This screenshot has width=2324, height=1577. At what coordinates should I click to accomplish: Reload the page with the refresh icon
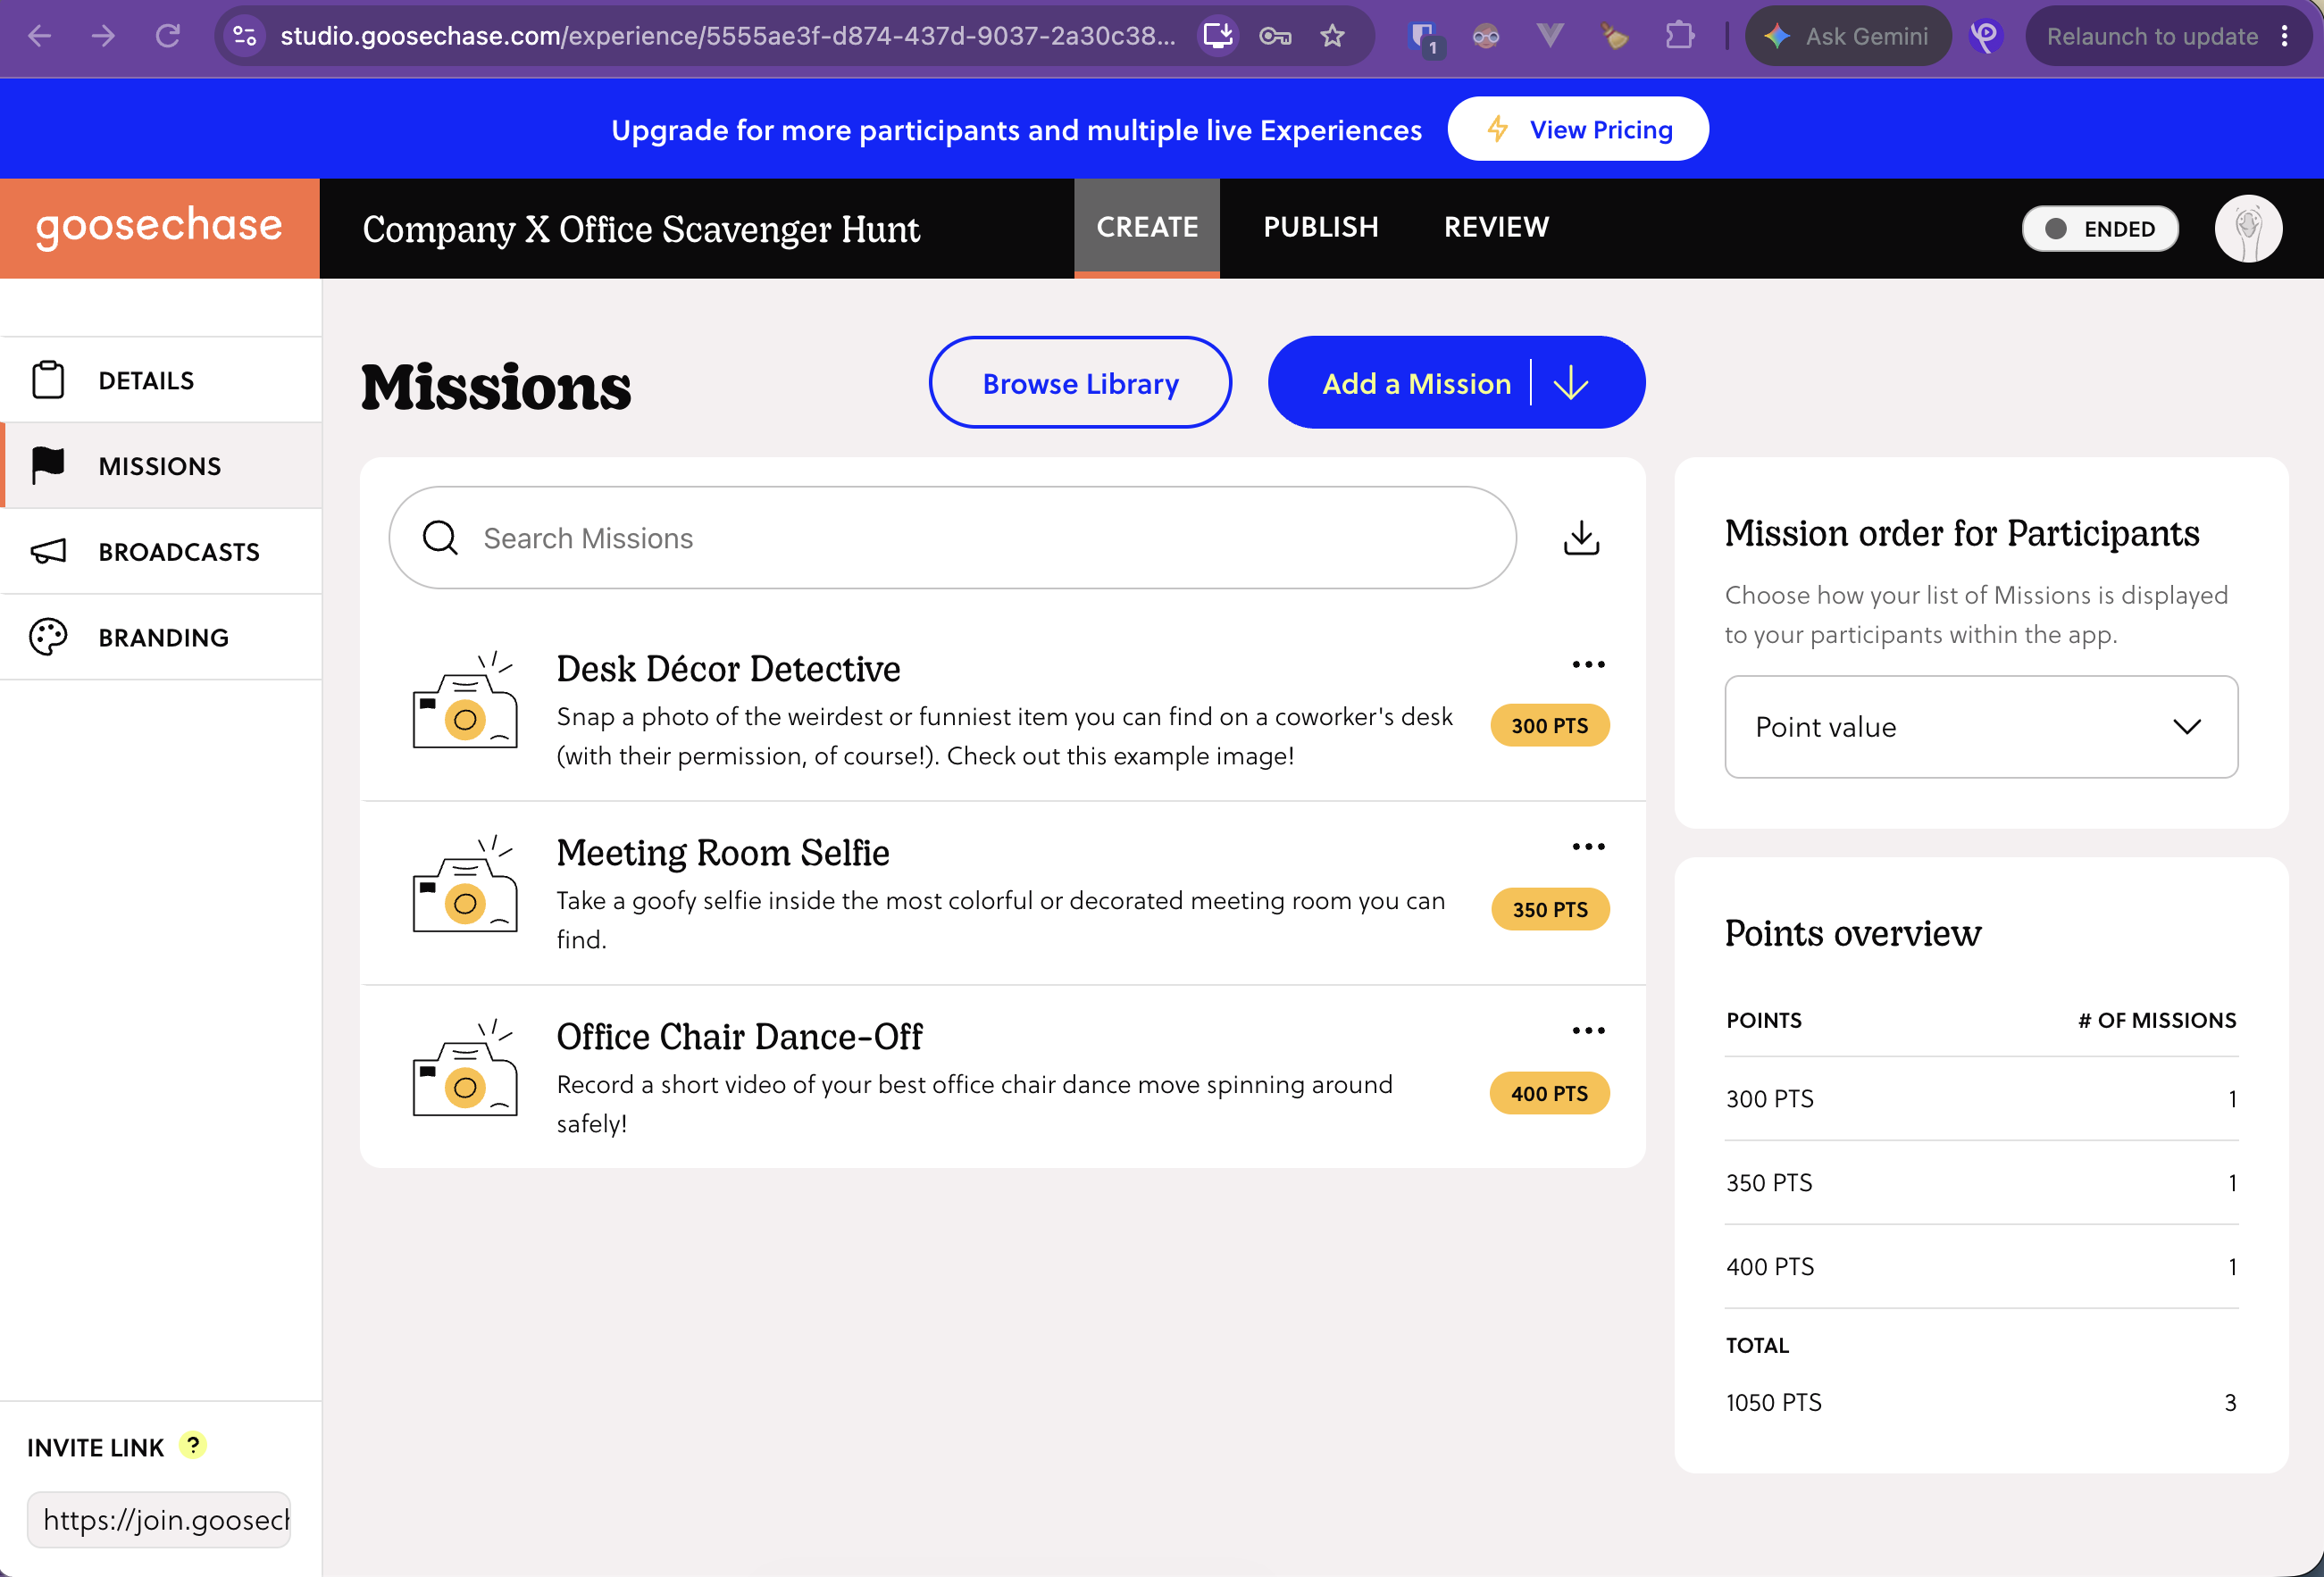coord(168,36)
